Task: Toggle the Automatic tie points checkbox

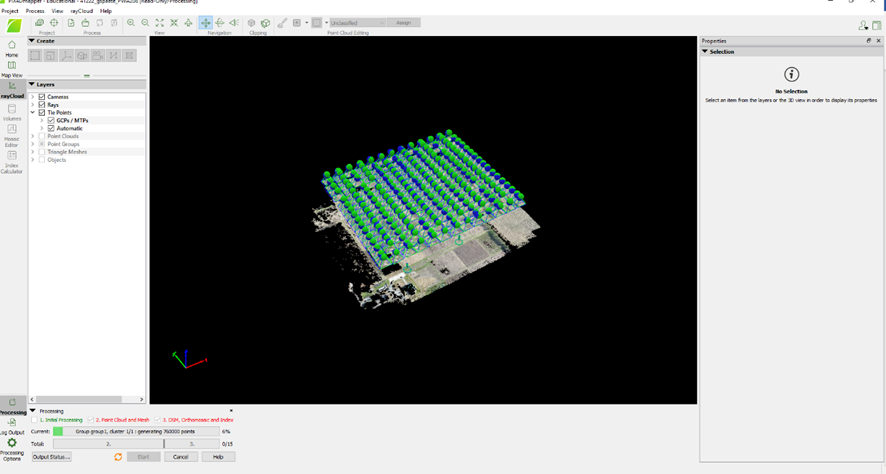Action: click(51, 128)
